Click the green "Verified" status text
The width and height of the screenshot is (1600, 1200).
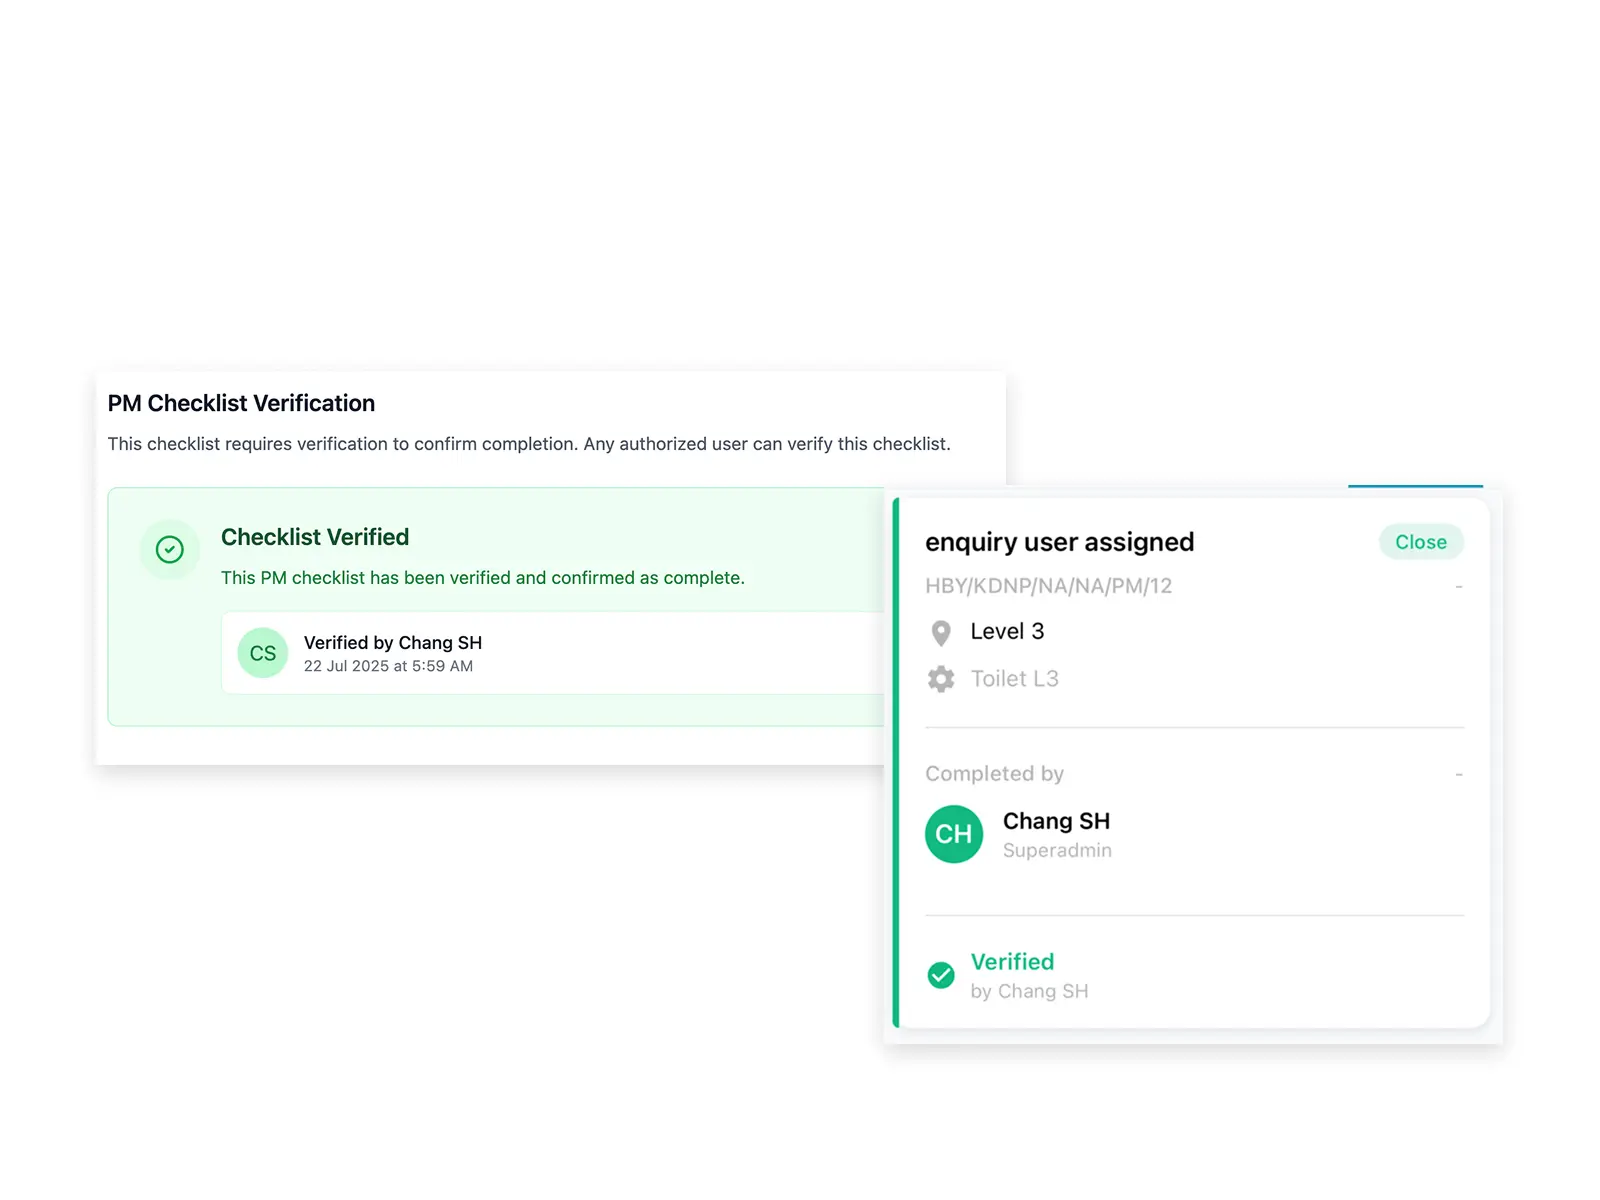pos(1012,962)
